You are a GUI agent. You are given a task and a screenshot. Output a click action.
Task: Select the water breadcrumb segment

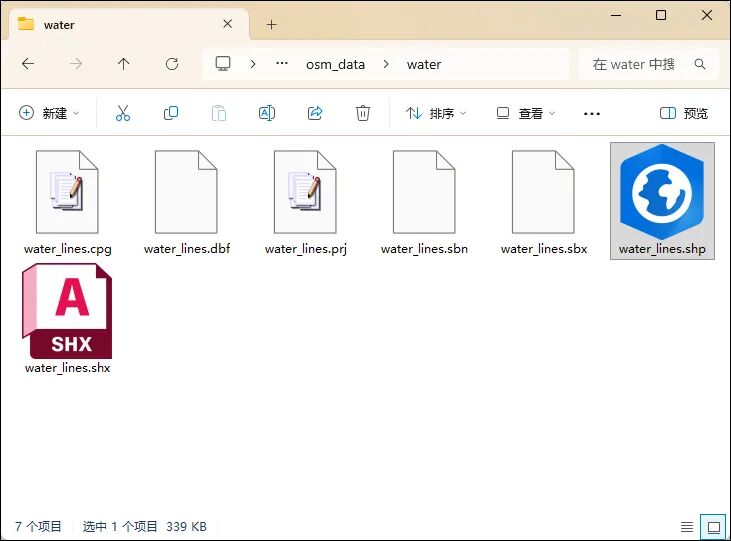click(424, 64)
